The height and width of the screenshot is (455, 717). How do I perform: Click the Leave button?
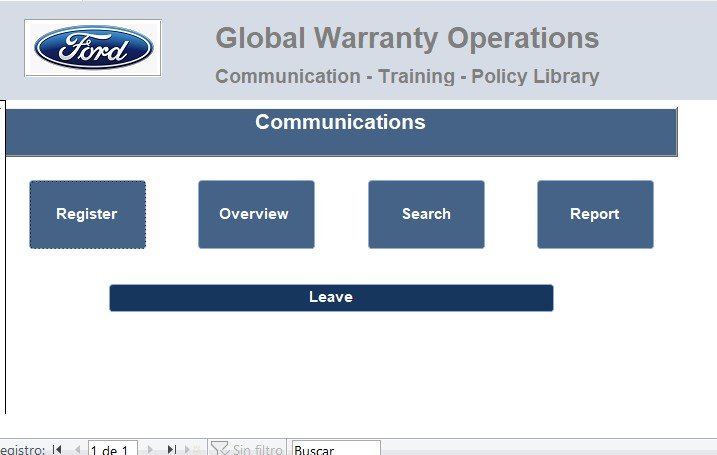coord(330,298)
